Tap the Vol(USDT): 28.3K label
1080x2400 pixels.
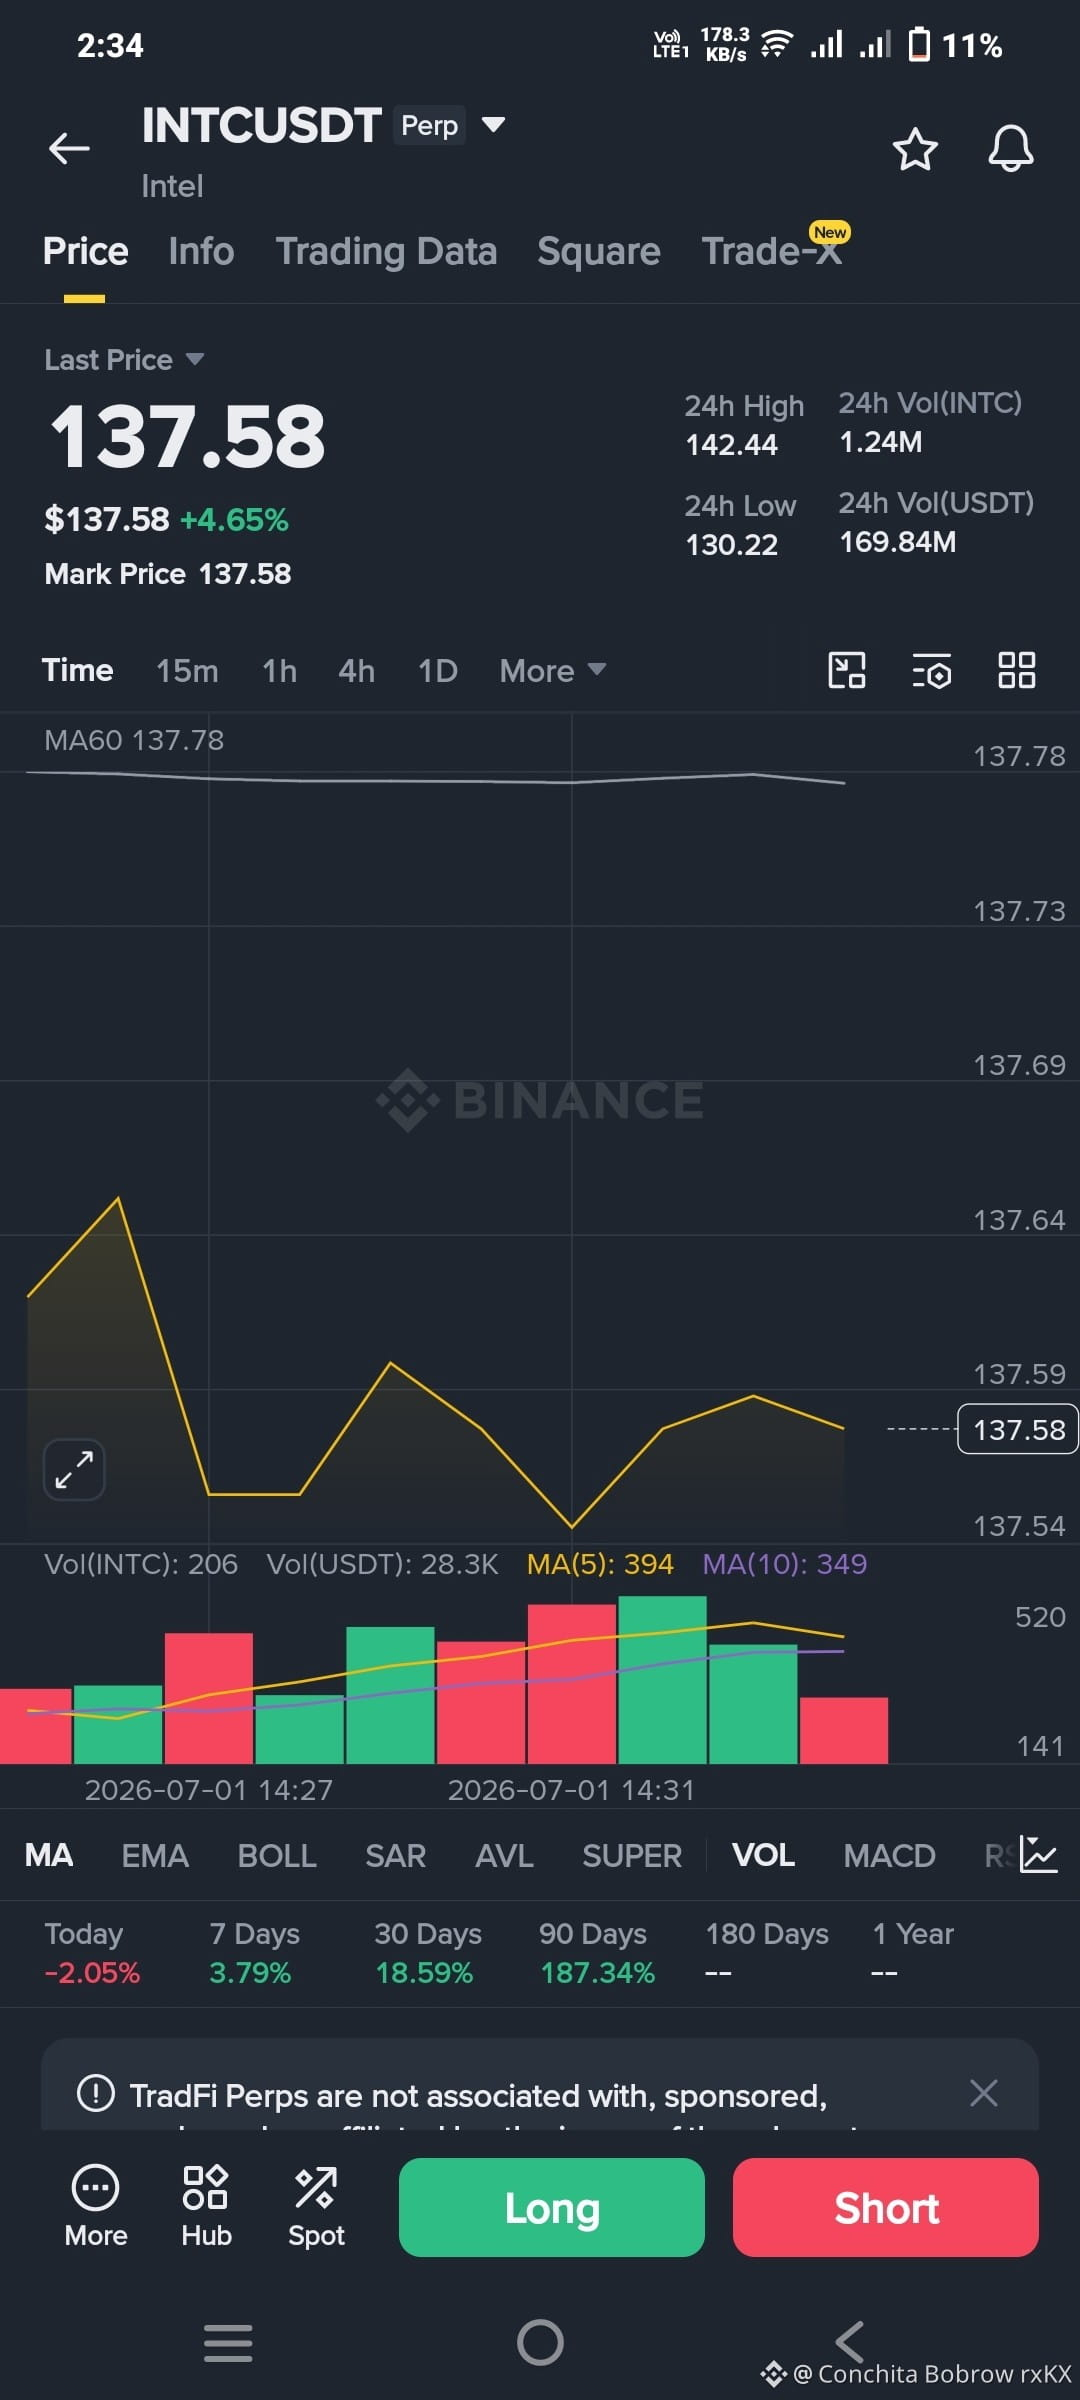tap(382, 1564)
